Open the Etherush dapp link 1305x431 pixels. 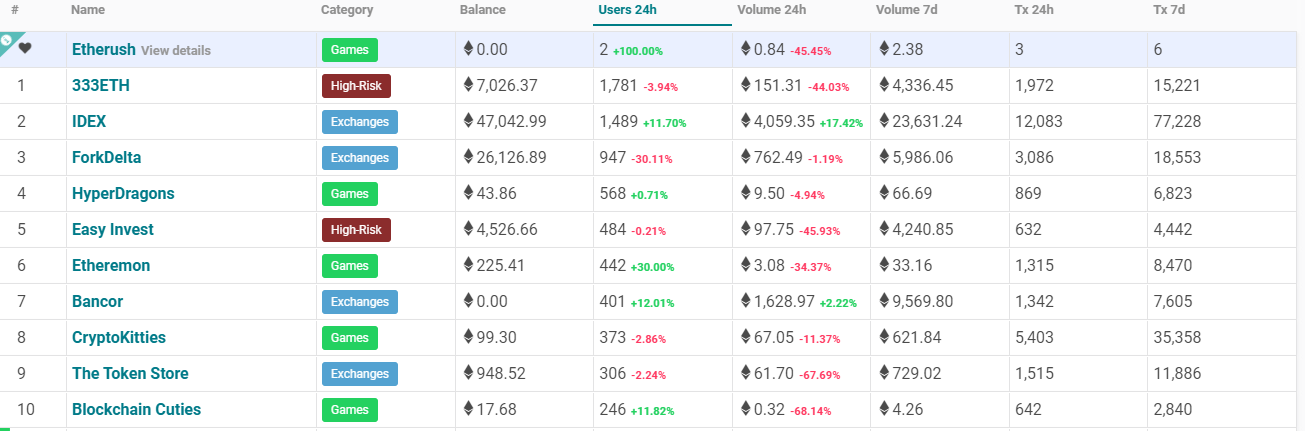[104, 49]
